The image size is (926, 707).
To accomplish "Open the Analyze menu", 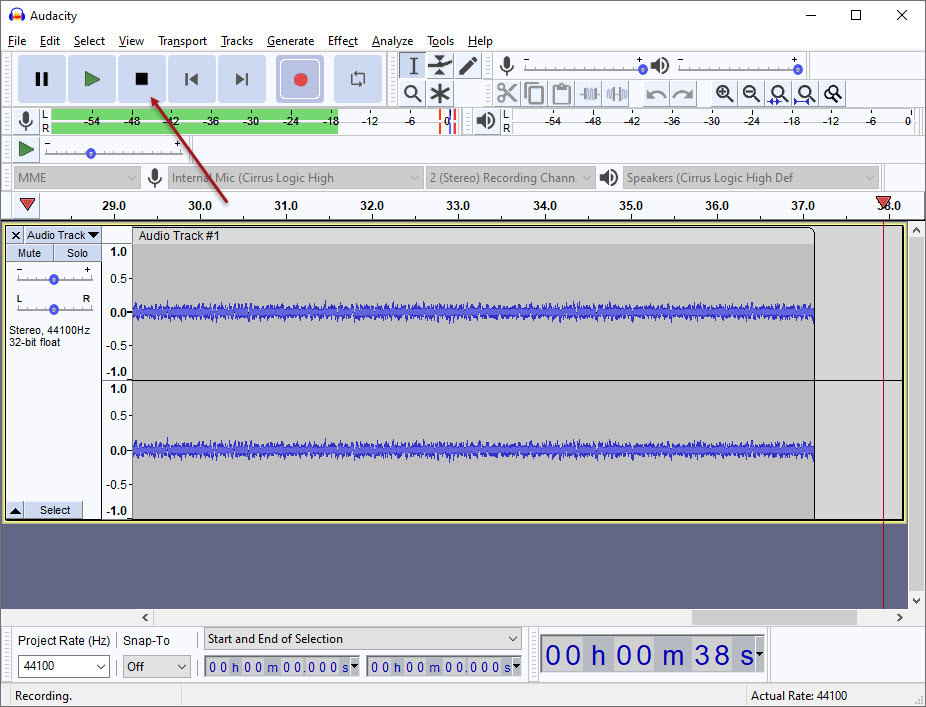I will tap(392, 41).
